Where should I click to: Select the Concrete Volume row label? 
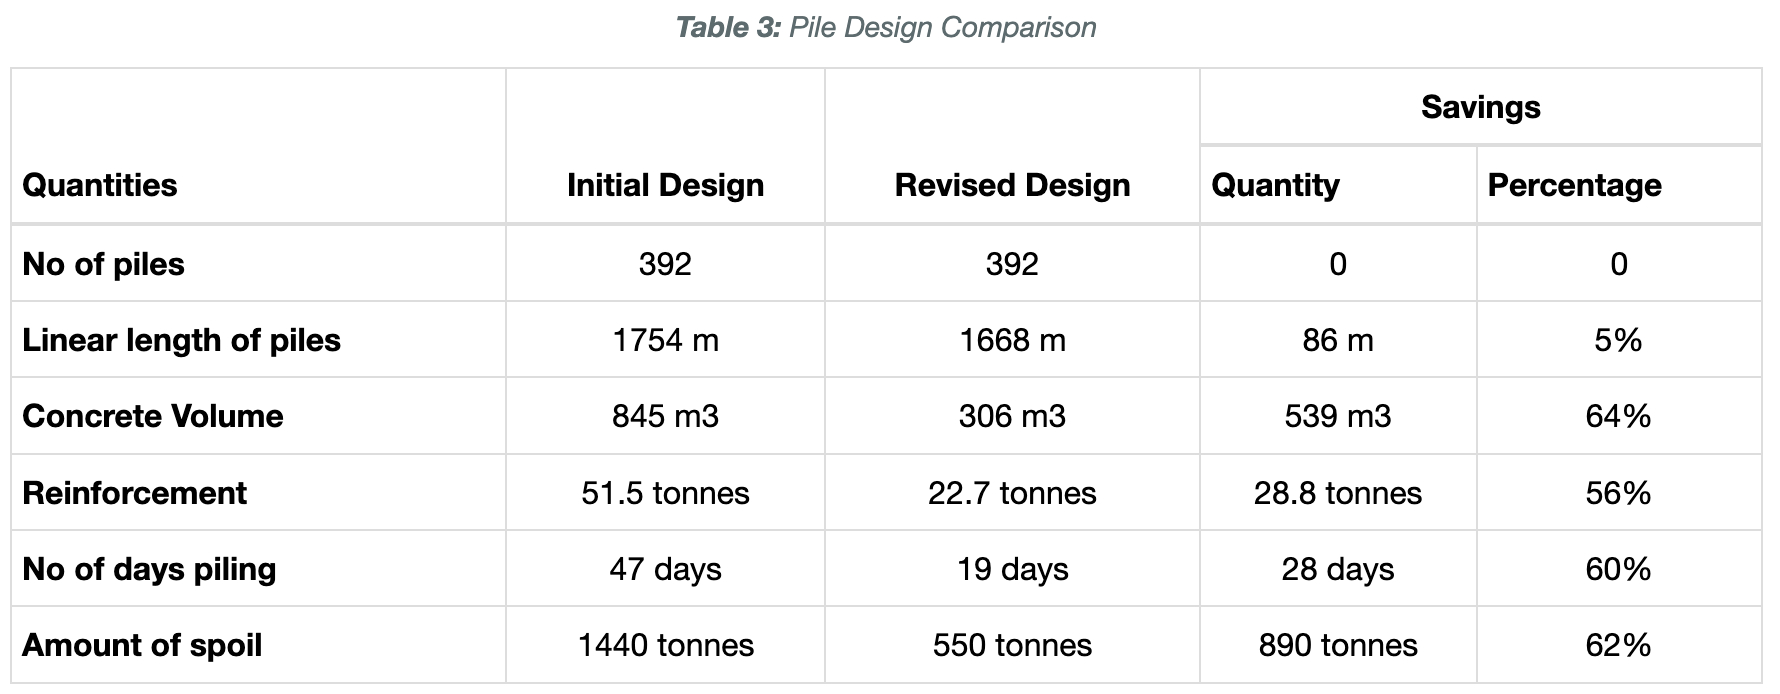tap(152, 416)
